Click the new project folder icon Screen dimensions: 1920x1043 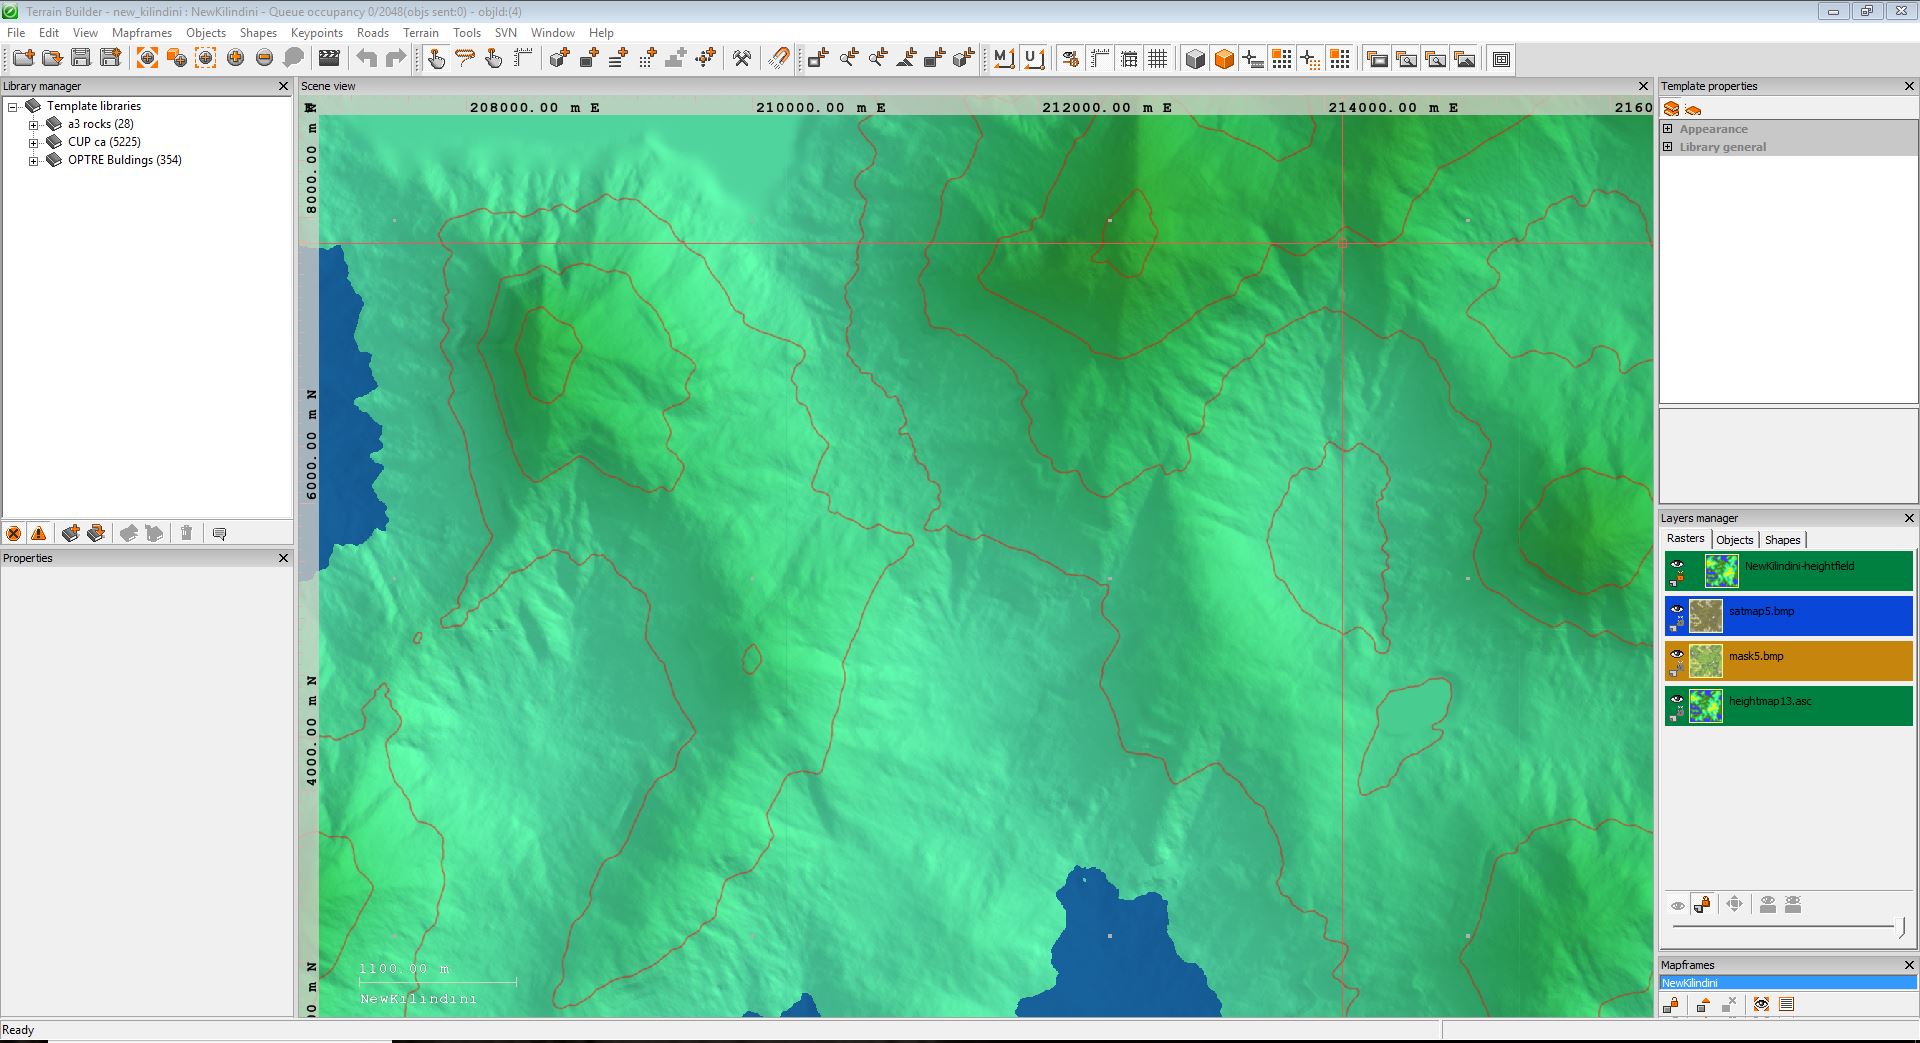coord(23,58)
